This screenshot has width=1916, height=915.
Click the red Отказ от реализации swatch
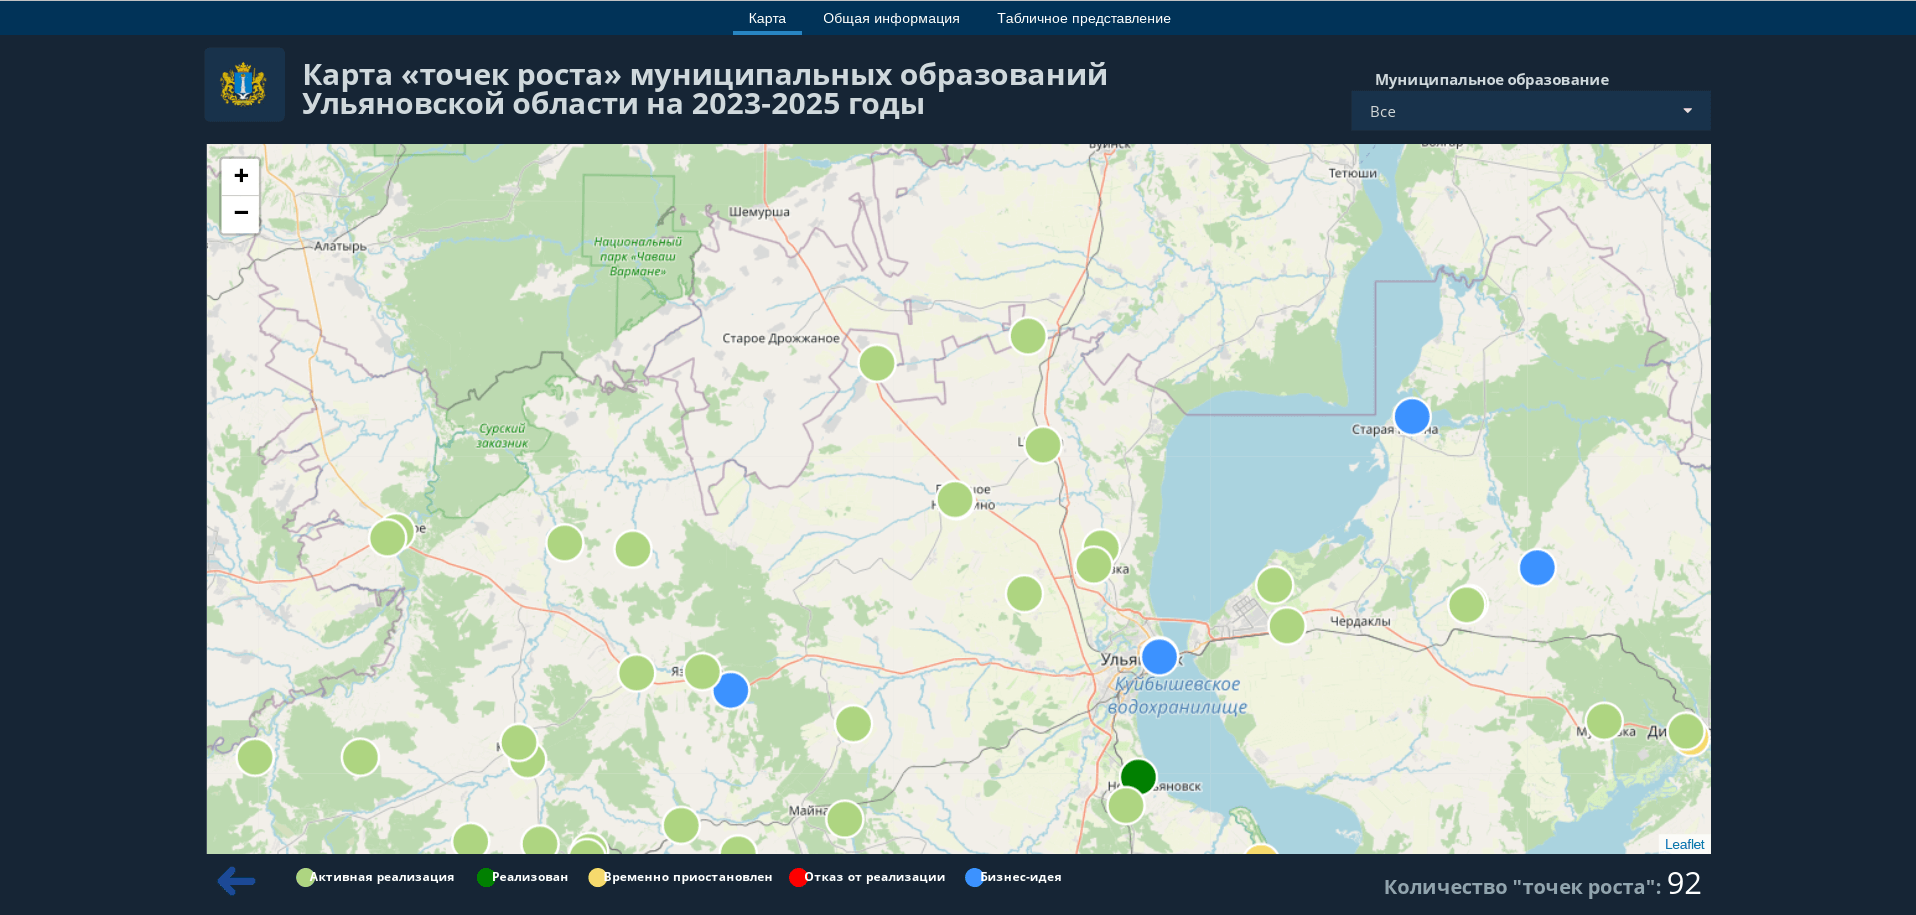tap(798, 877)
